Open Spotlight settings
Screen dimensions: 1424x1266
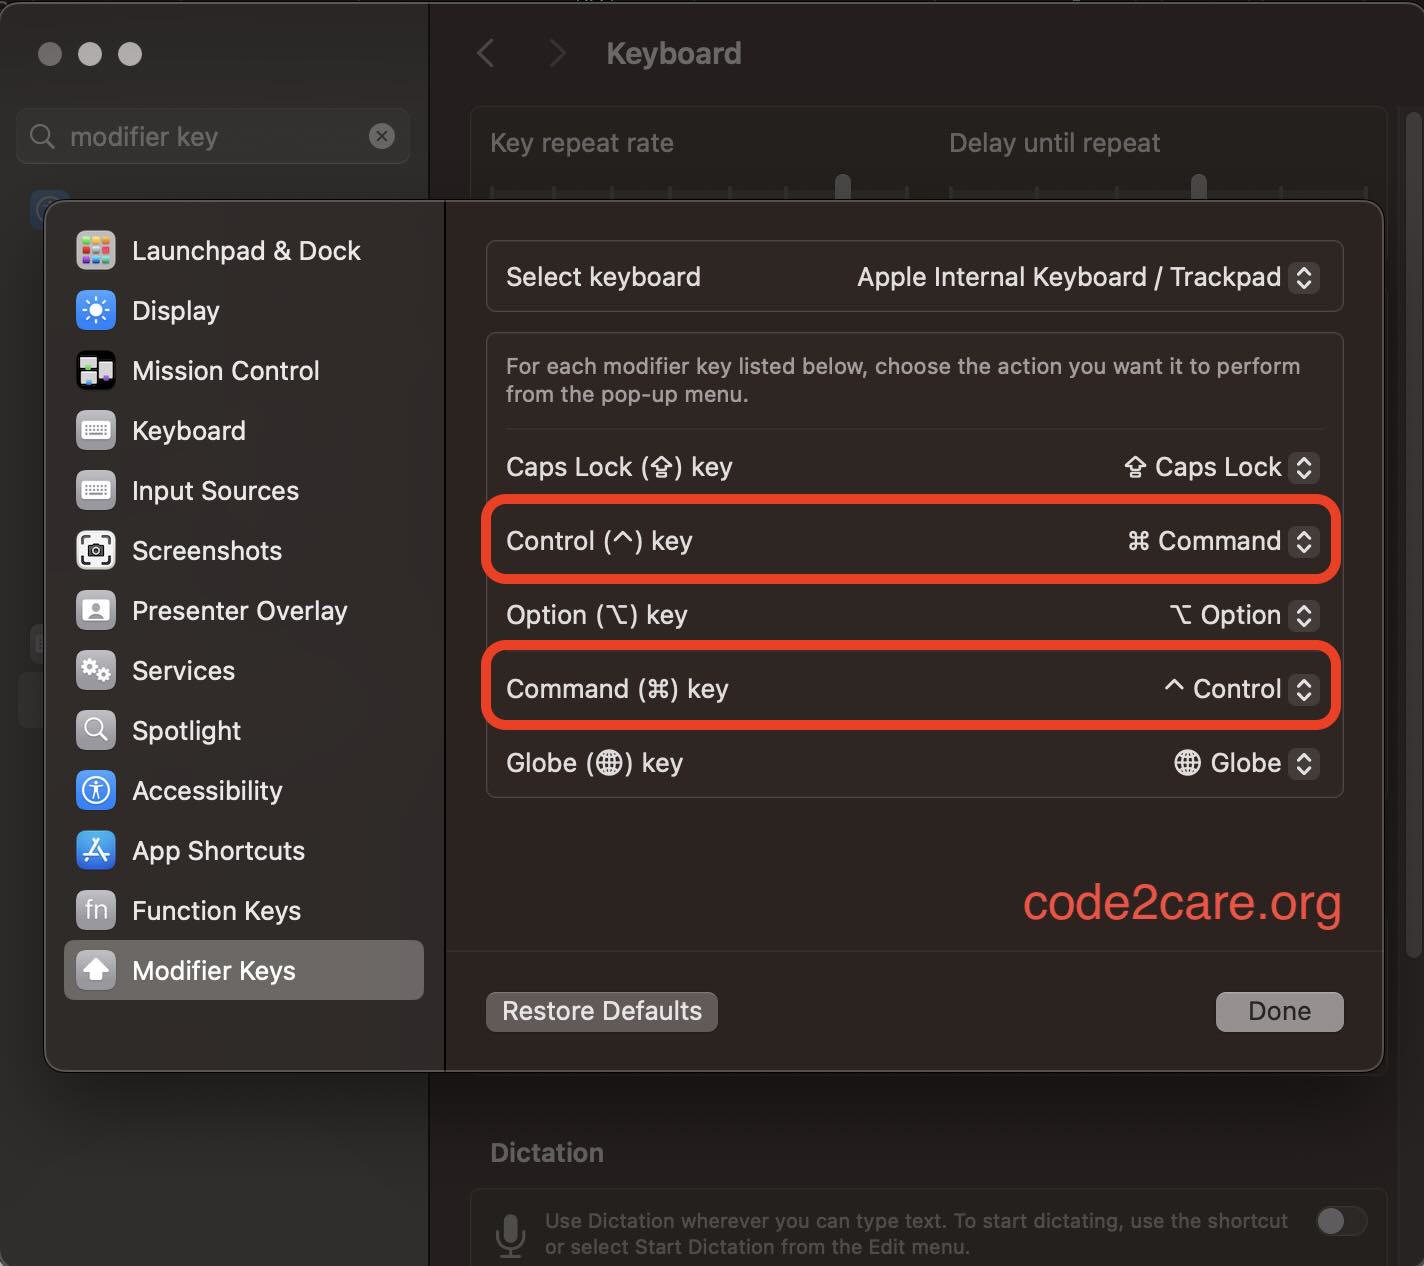pos(186,730)
